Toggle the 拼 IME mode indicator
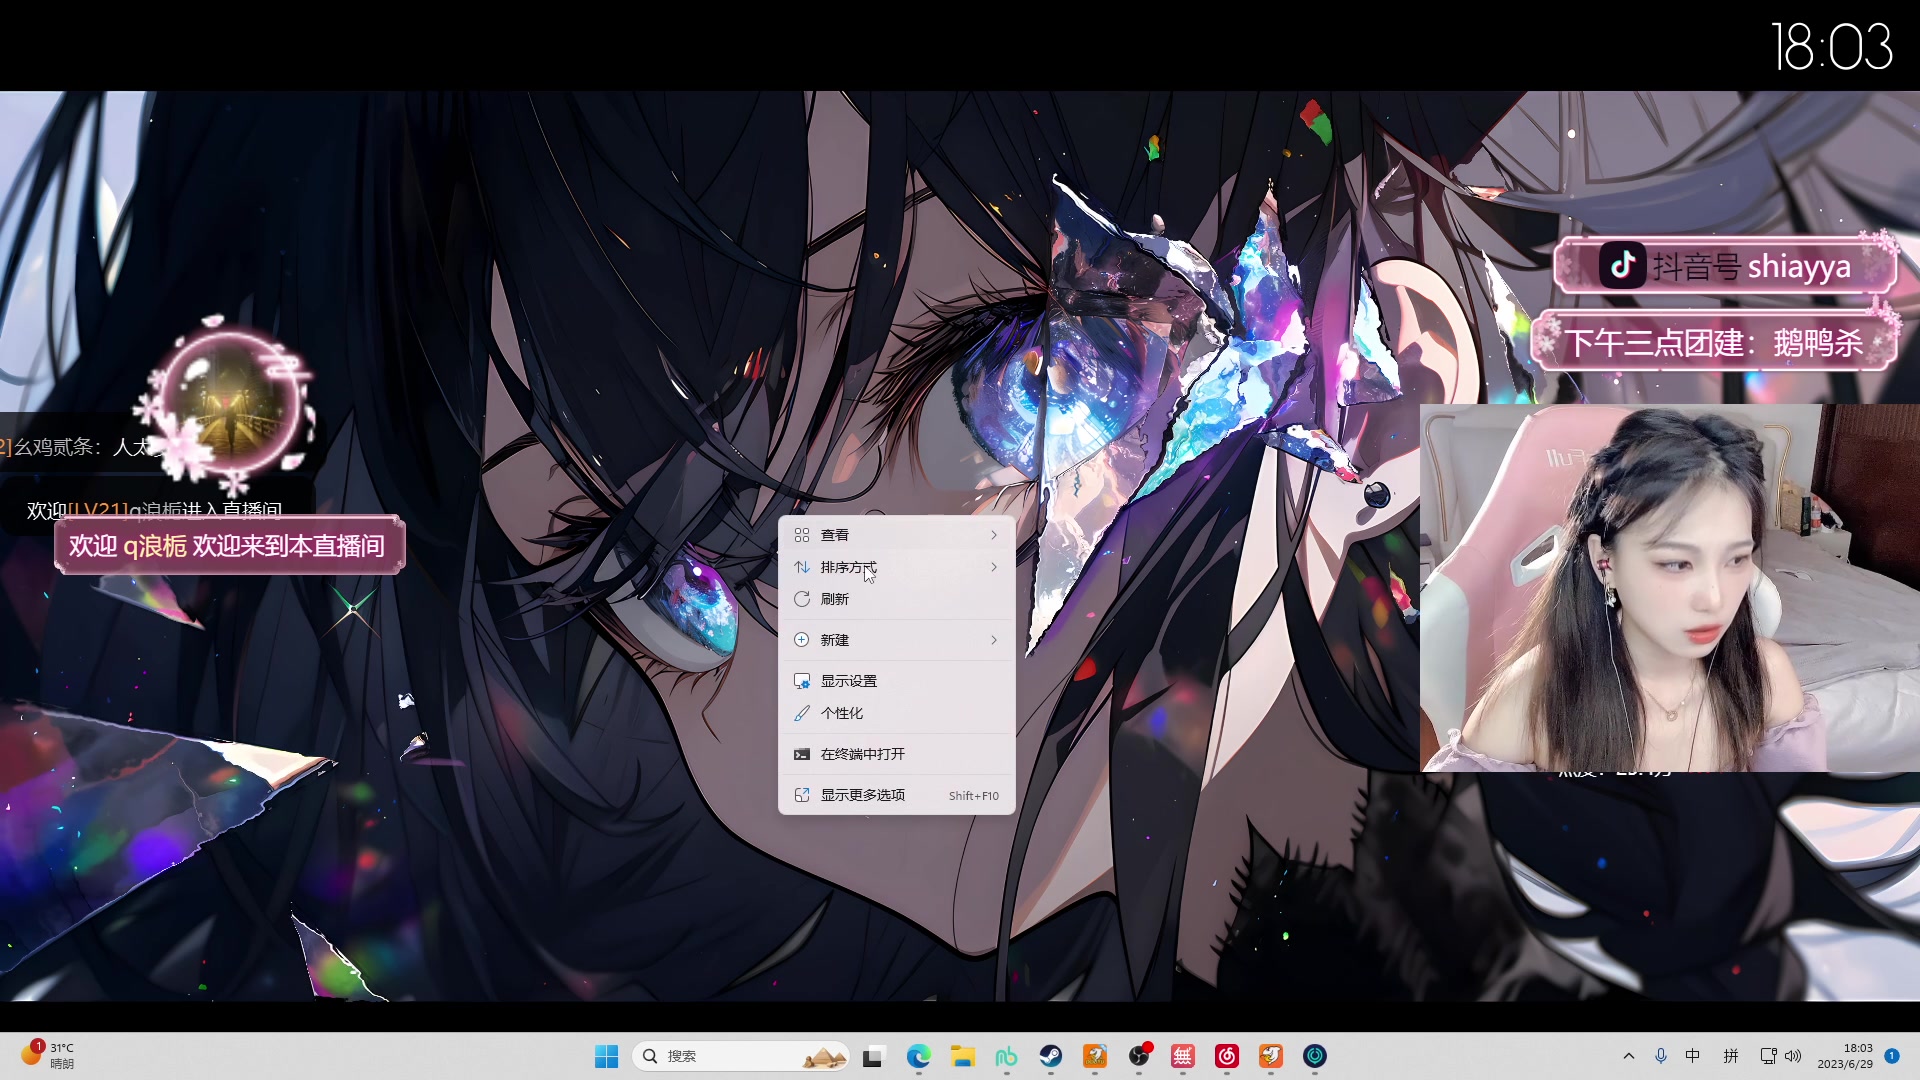This screenshot has height=1080, width=1920. [1731, 1056]
